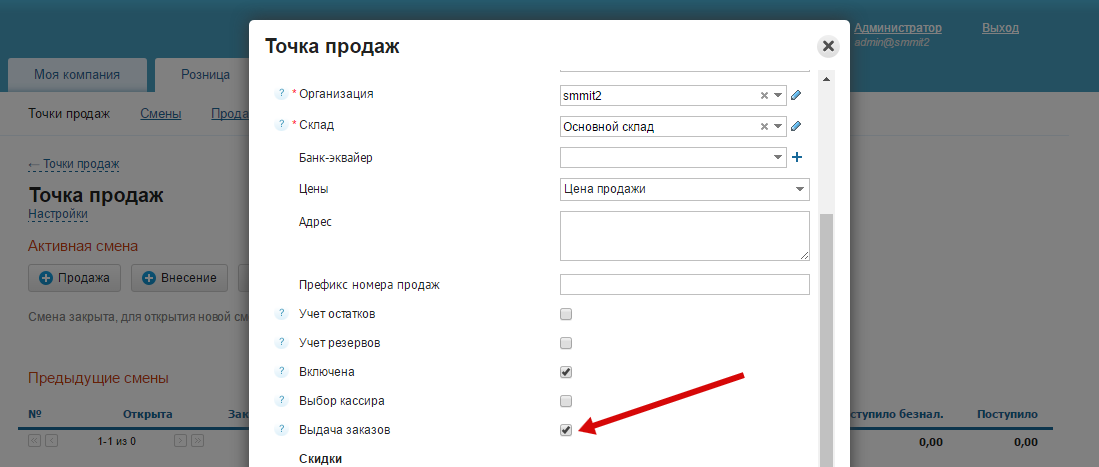Add new Банк-эквайер with plus icon

point(797,158)
